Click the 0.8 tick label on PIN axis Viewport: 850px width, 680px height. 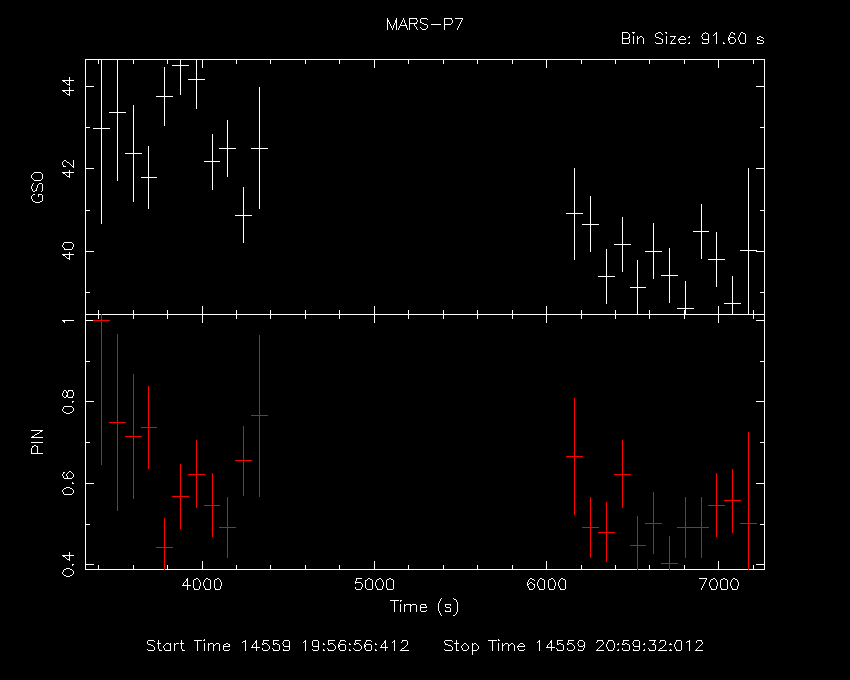coord(68,401)
